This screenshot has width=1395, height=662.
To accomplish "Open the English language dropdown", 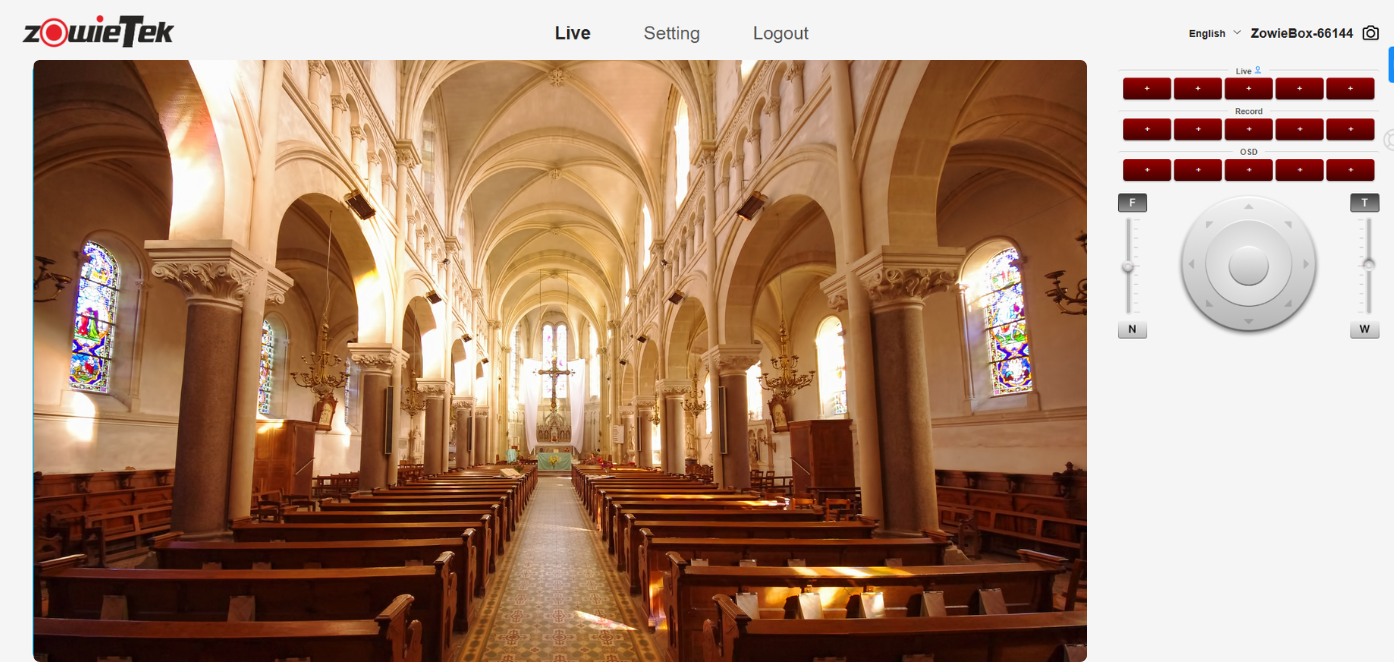I will click(1214, 33).
